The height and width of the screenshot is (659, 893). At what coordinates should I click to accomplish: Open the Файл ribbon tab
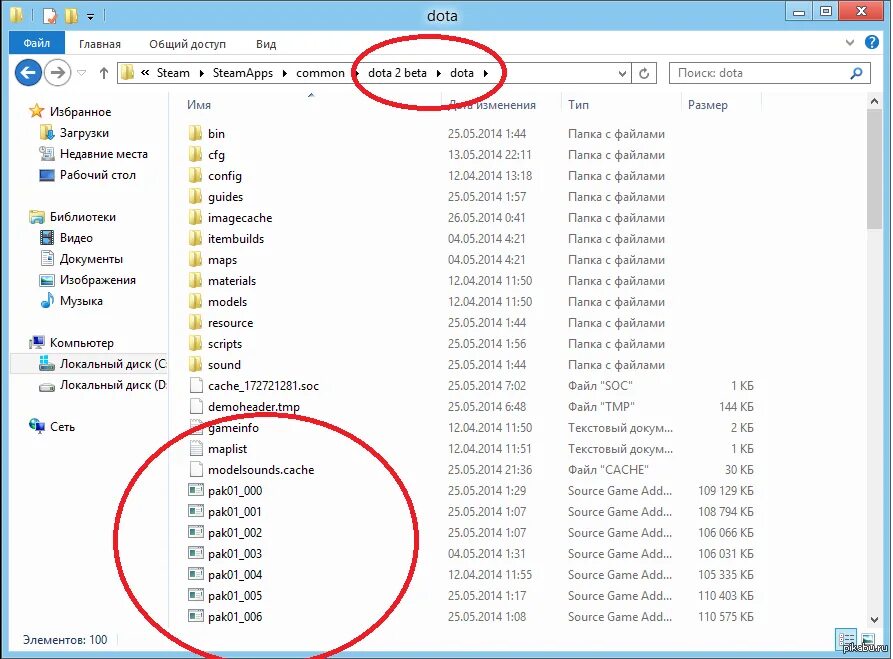(x=36, y=43)
